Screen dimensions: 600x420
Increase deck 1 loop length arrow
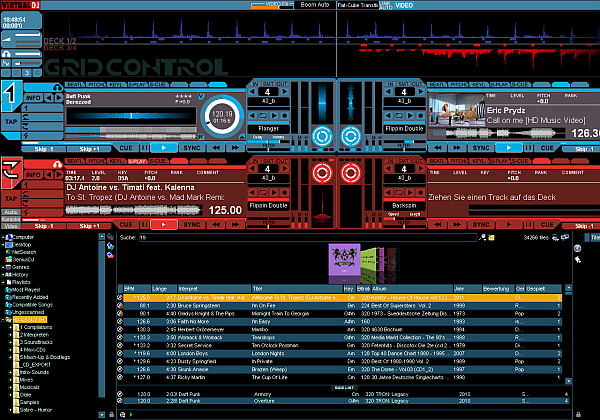(285, 92)
